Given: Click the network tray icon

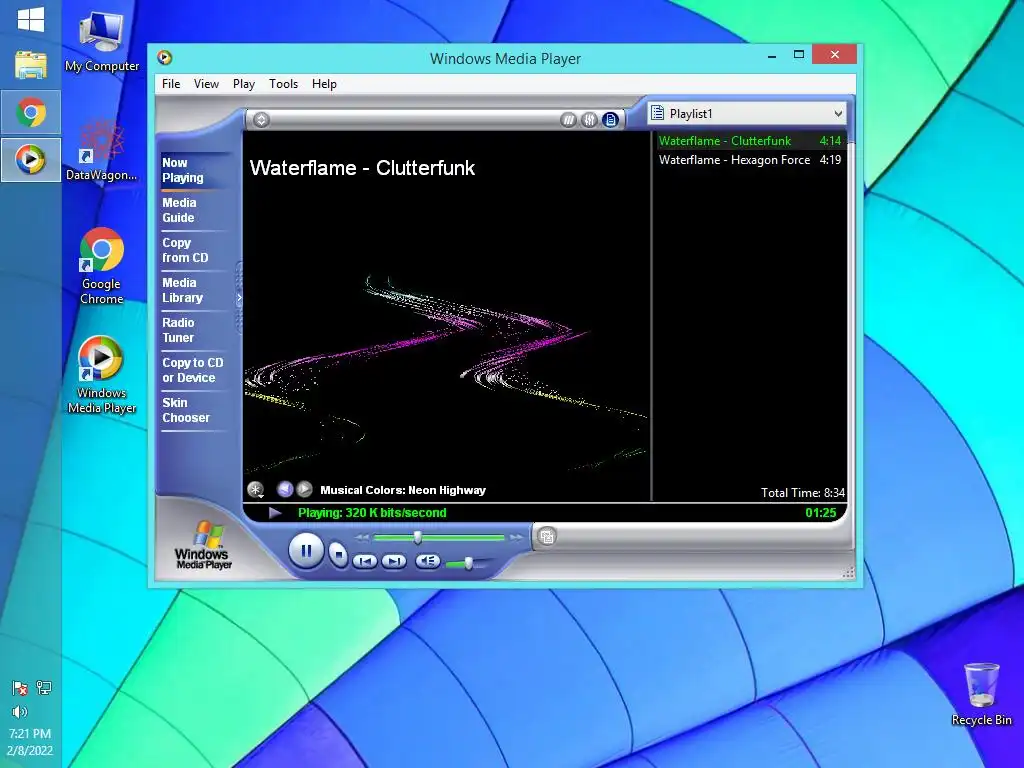Looking at the screenshot, I should point(44,688).
